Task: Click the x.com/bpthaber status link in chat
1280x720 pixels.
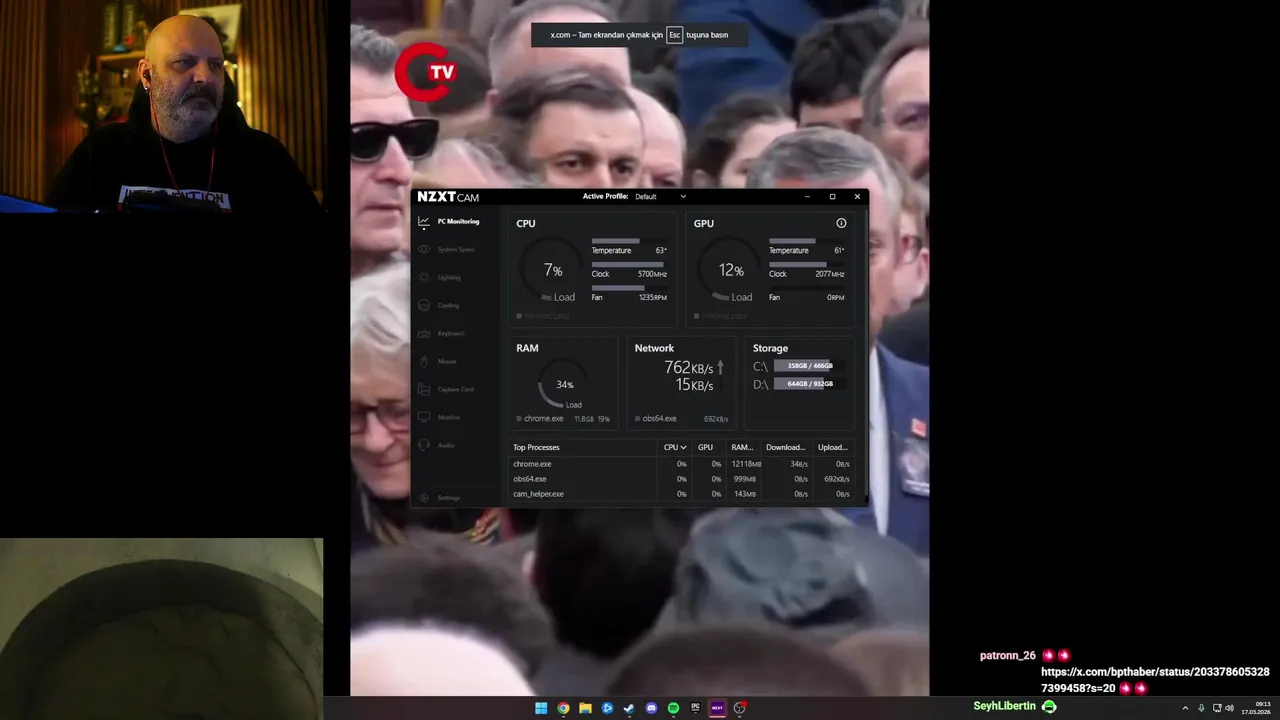Action: (1155, 680)
